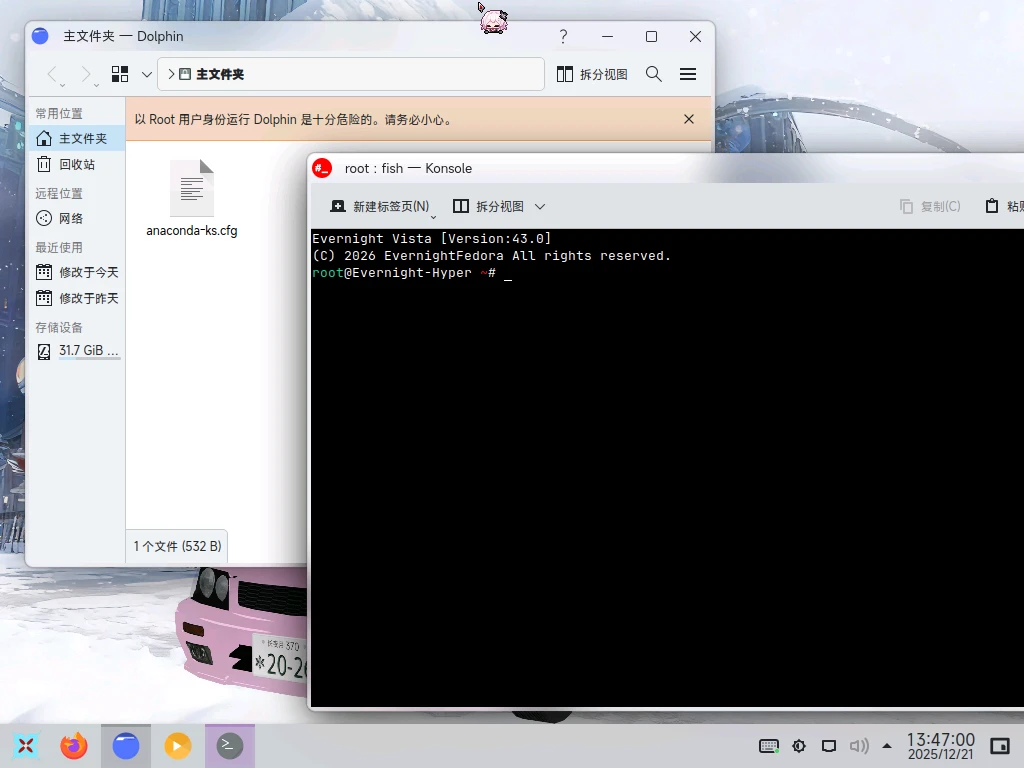Click status bar text 1 个文件 (532 B)

point(177,546)
